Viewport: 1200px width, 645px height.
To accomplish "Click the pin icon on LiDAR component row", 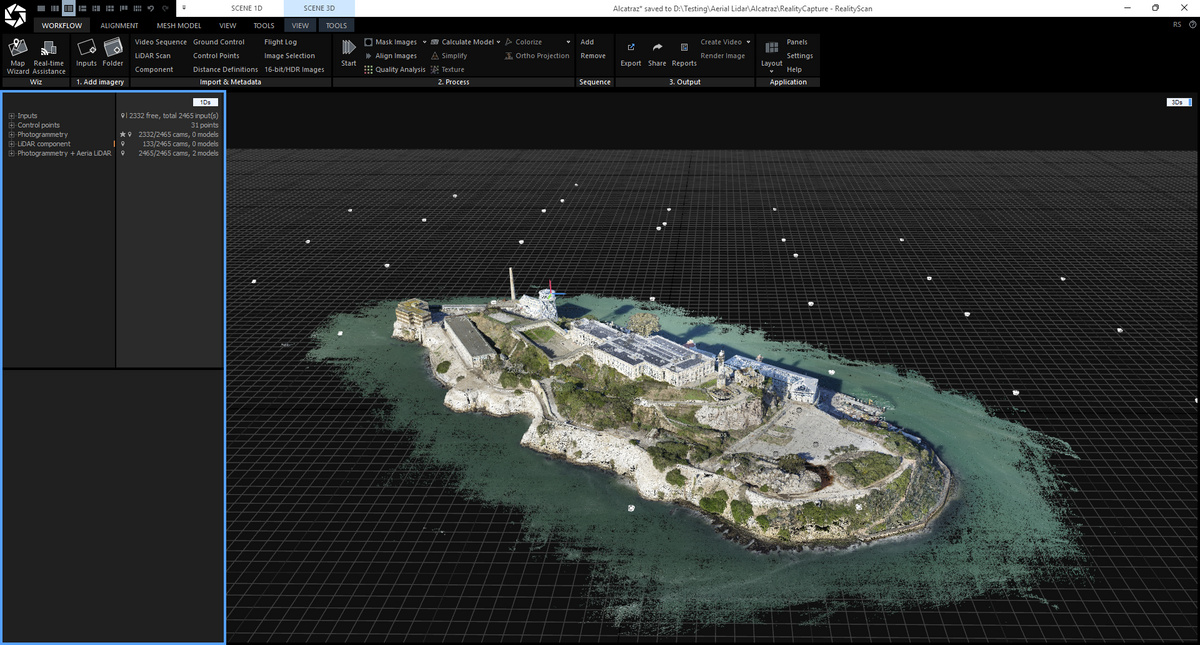I will (122, 144).
